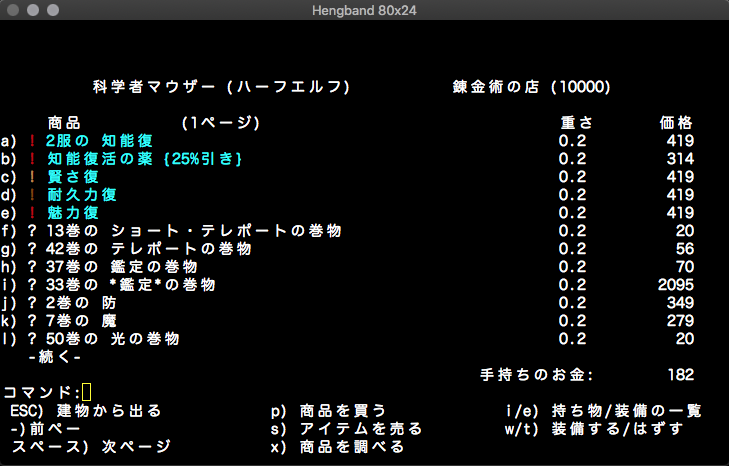Click the red potion icon in row a
Viewport: 729px width, 466px height.
33,141
